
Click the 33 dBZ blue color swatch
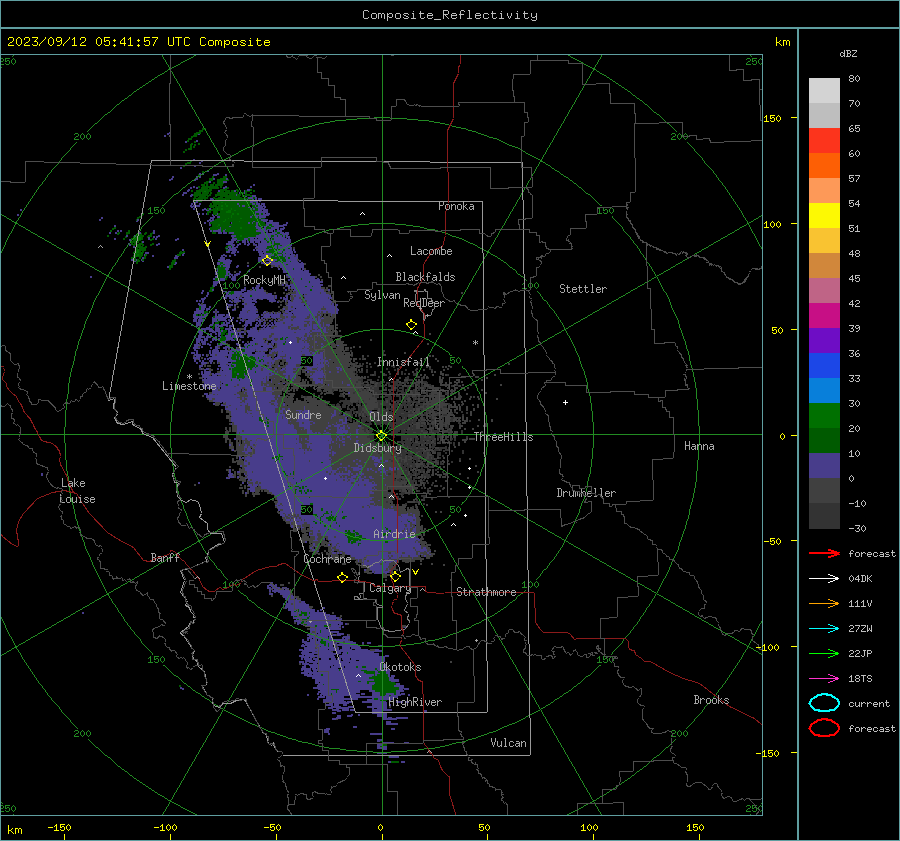click(x=824, y=390)
